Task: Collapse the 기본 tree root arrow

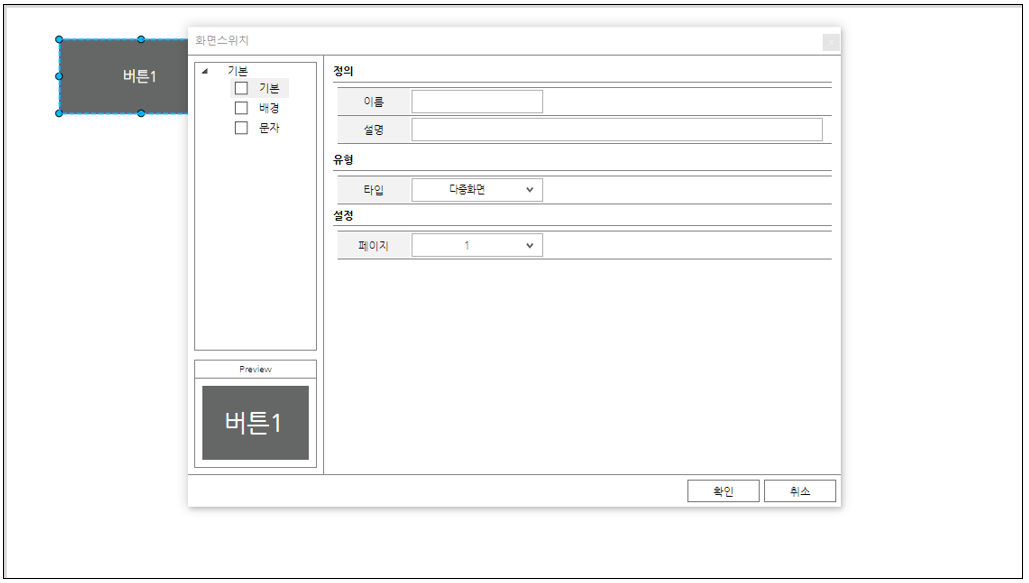Action: tap(205, 71)
